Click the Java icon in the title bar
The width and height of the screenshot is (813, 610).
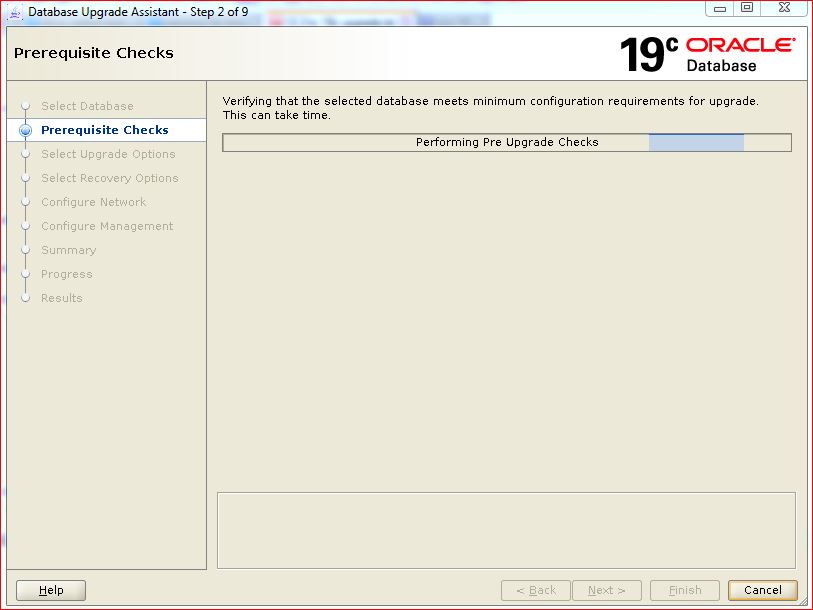15,12
